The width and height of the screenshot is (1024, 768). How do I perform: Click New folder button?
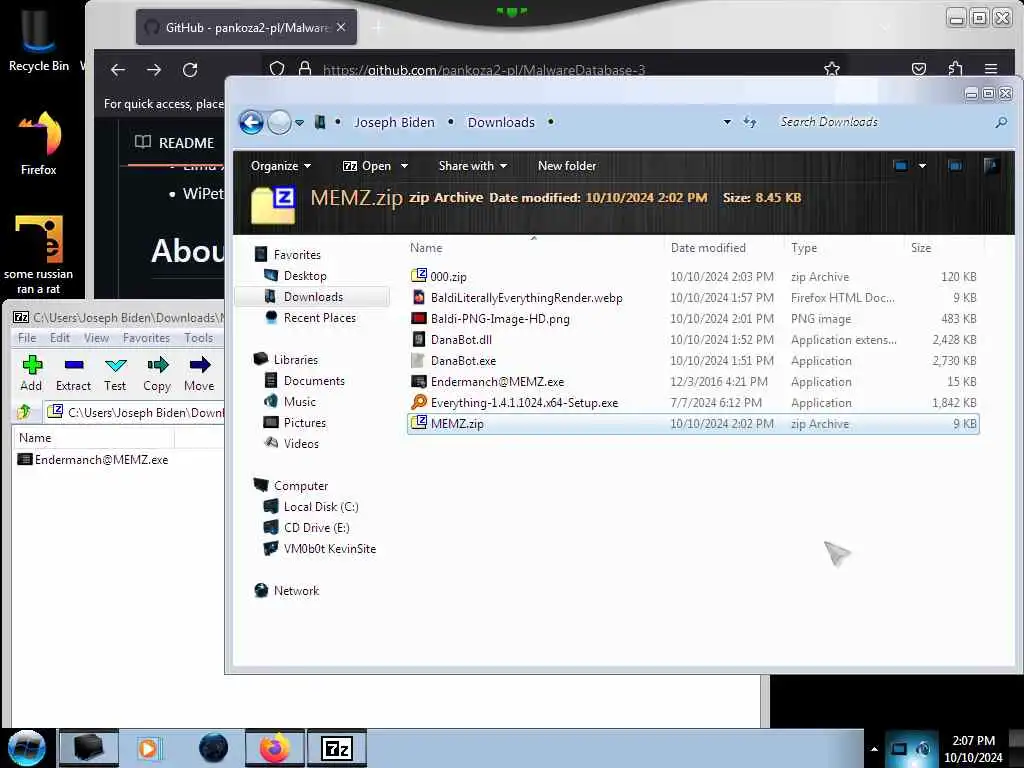[567, 166]
